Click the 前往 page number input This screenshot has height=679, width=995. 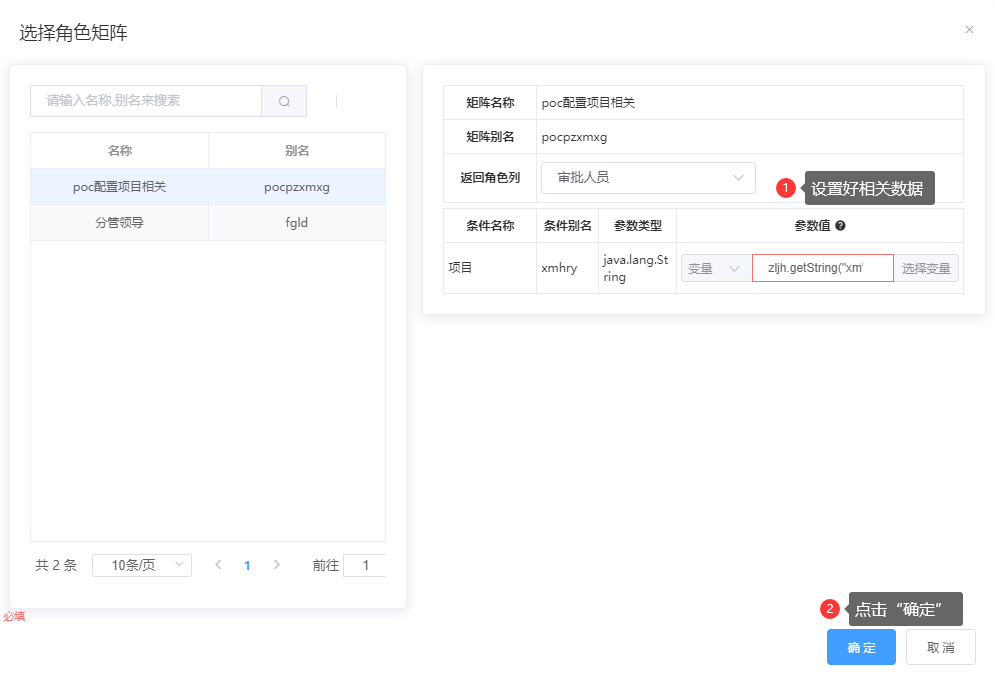pyautogui.click(x=364, y=565)
